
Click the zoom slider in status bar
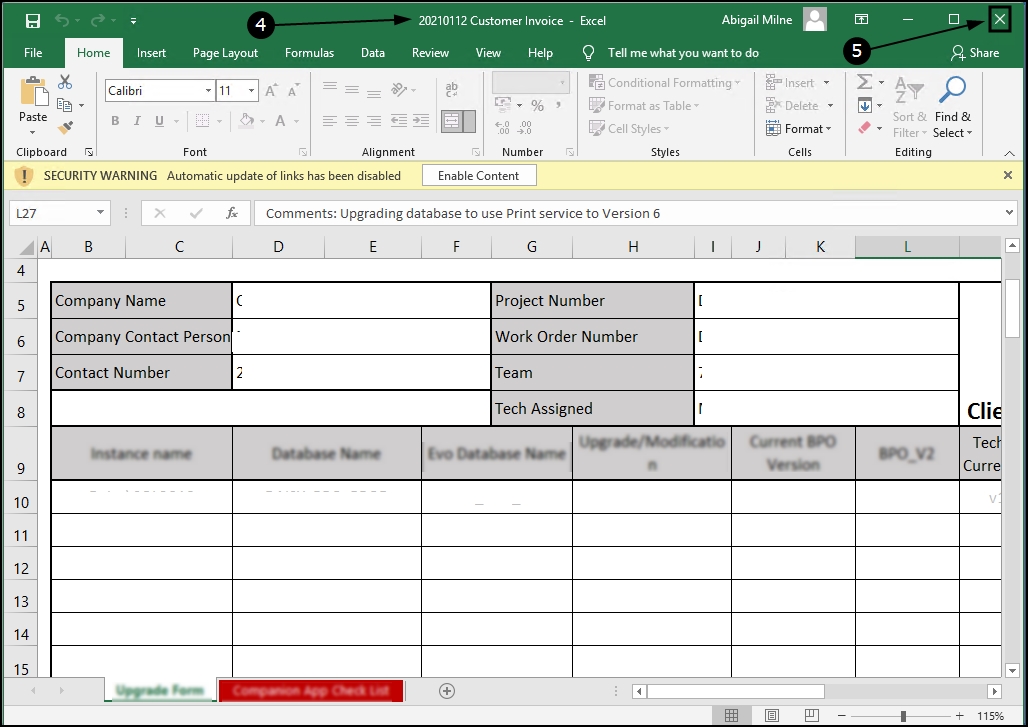[x=903, y=716]
